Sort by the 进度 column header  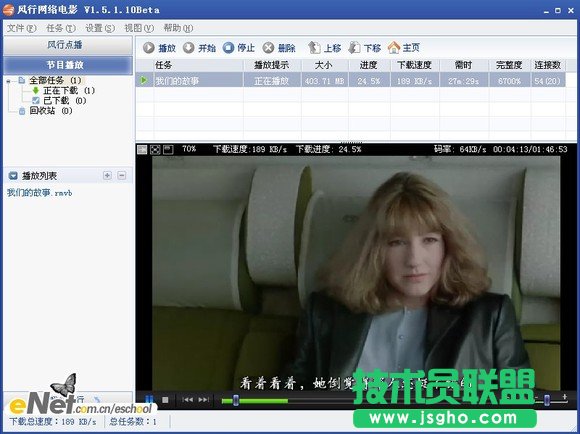point(369,65)
